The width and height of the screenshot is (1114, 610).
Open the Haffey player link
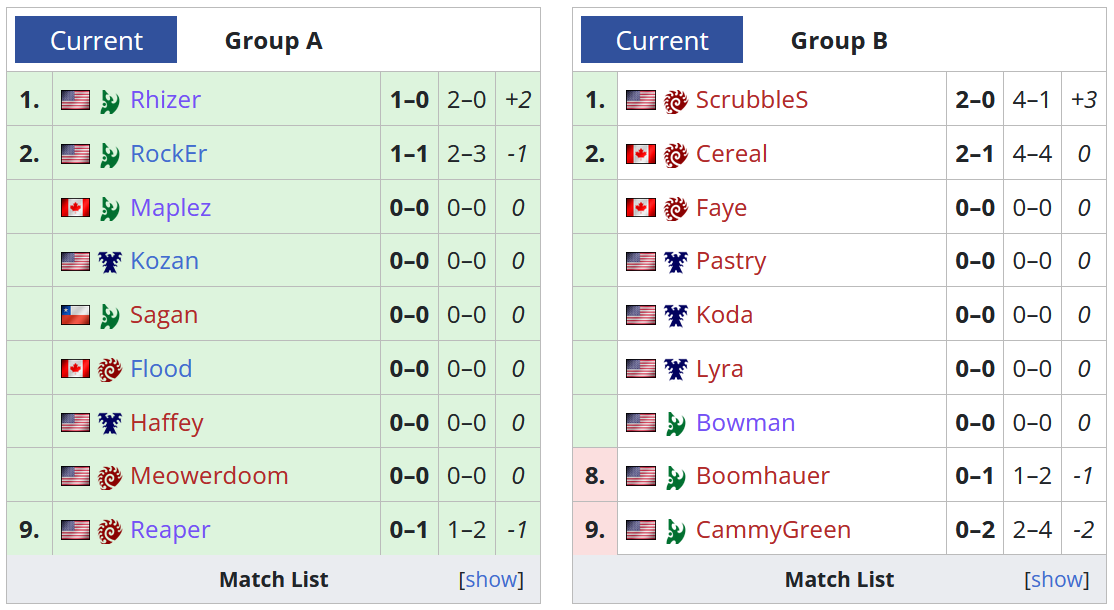tap(167, 423)
